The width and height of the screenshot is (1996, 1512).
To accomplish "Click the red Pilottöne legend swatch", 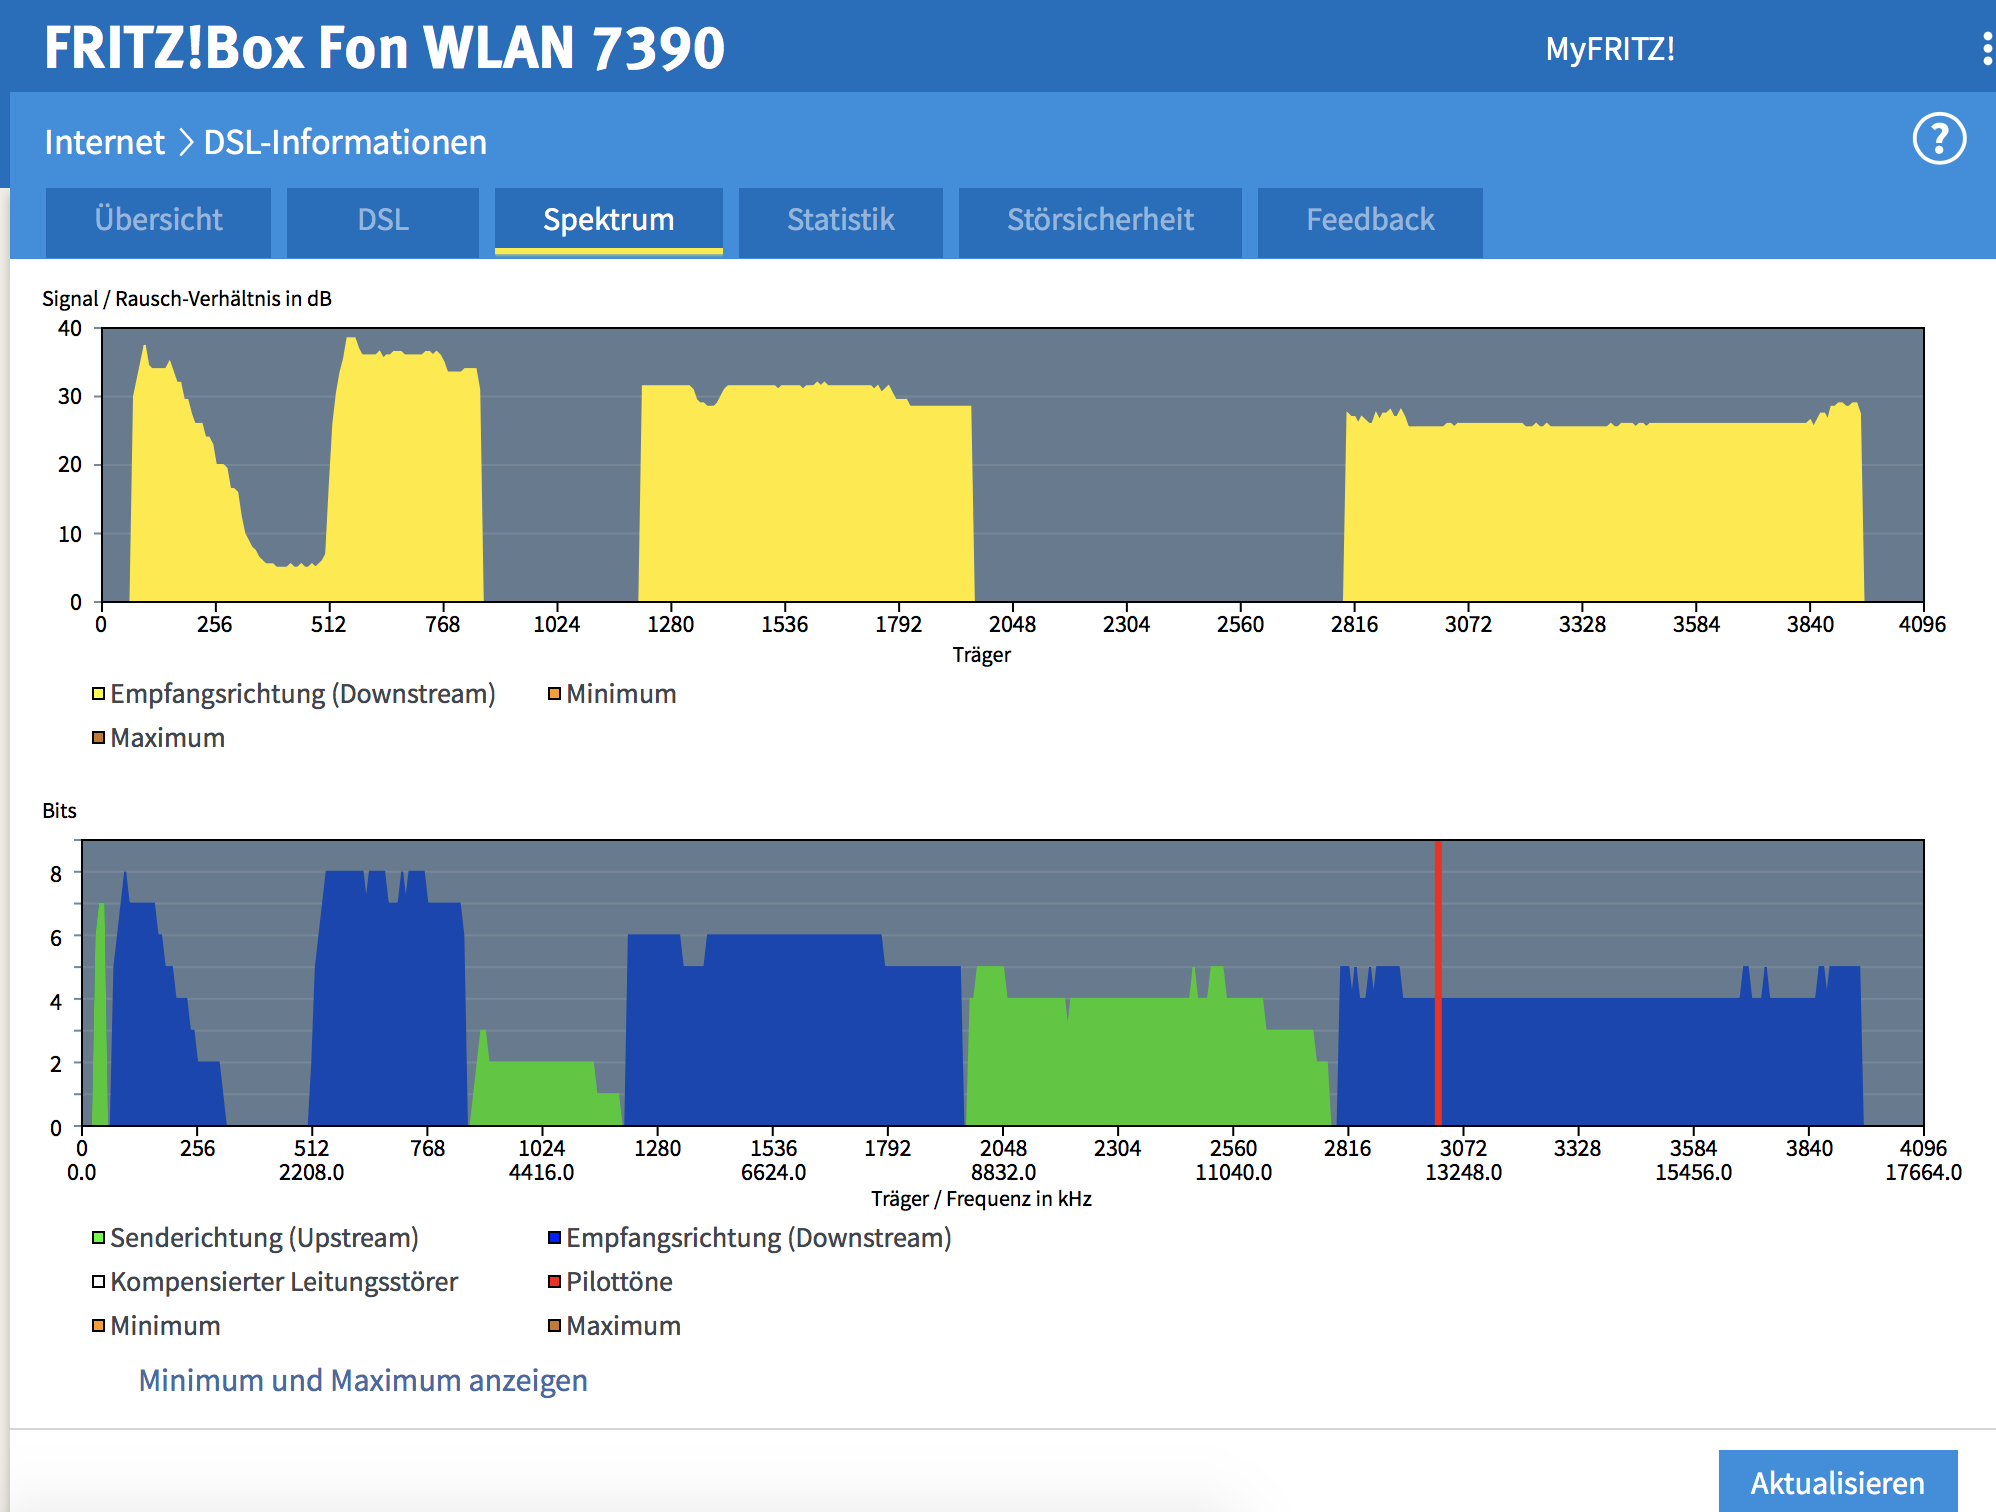I will coord(554,1282).
